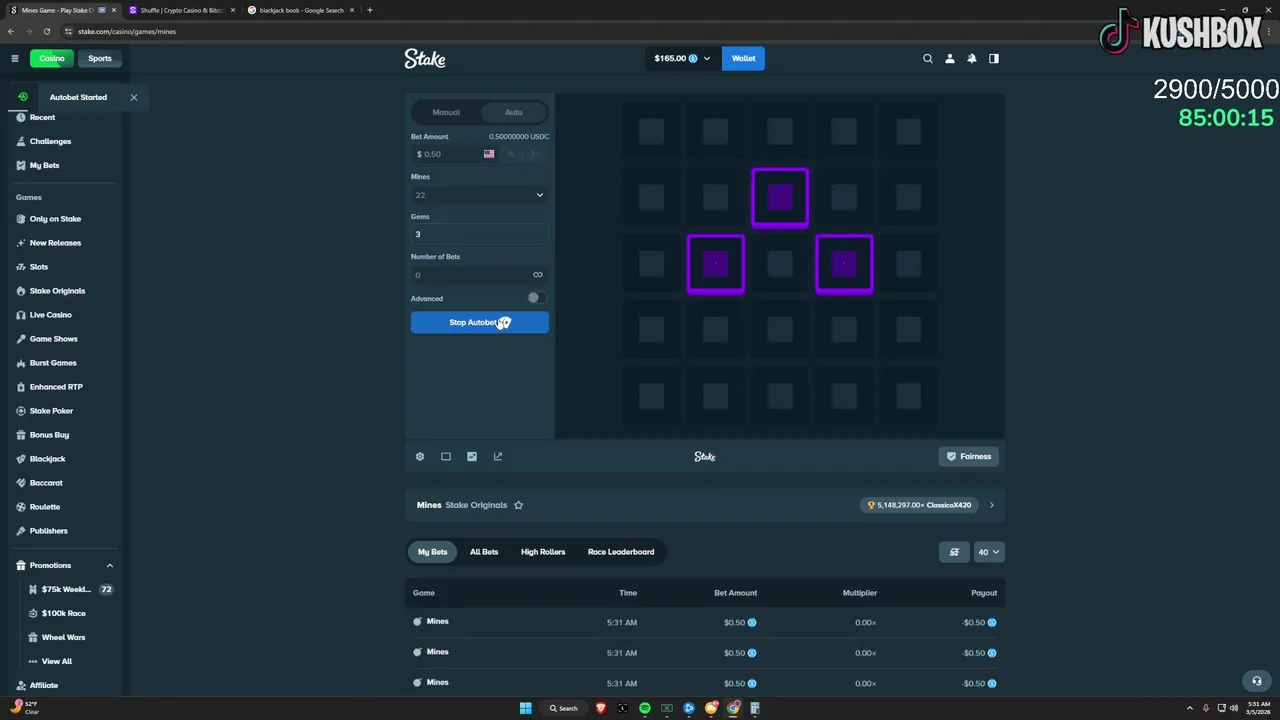The image size is (1280, 720).
Task: Open the Stake logo home link
Action: tap(425, 58)
